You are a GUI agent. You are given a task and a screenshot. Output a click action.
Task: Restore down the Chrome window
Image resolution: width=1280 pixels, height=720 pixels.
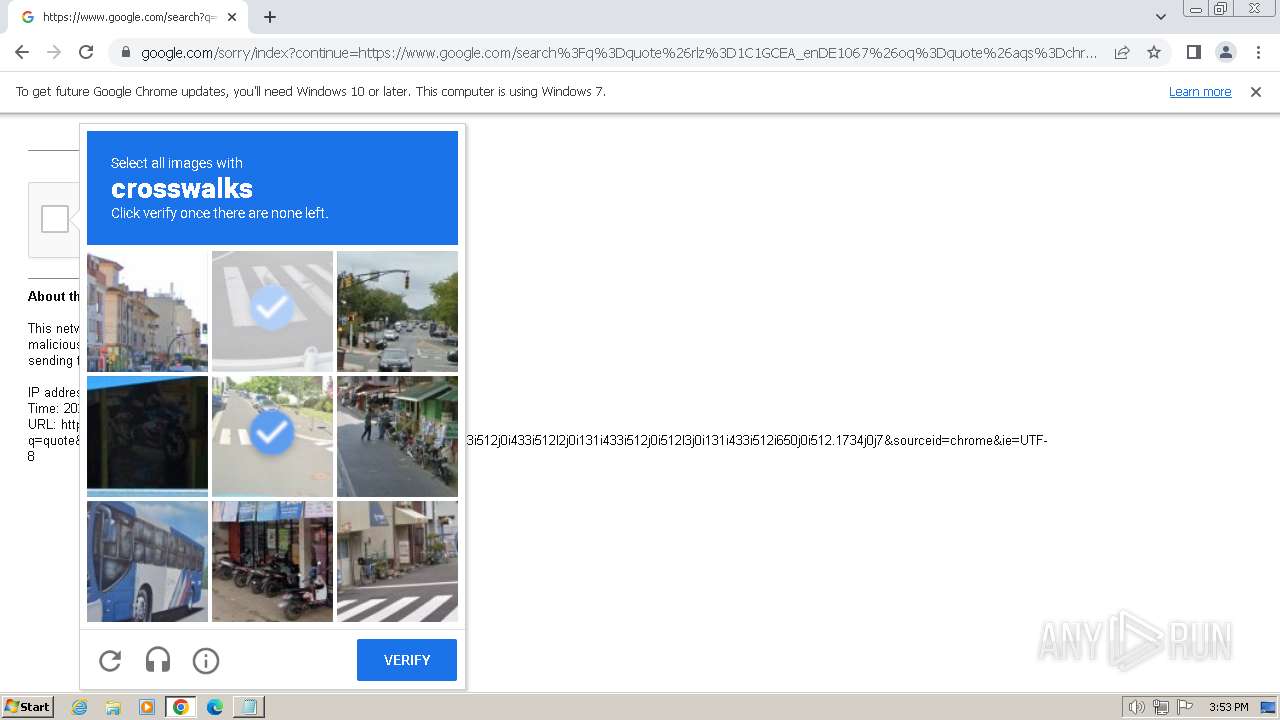pos(1221,9)
